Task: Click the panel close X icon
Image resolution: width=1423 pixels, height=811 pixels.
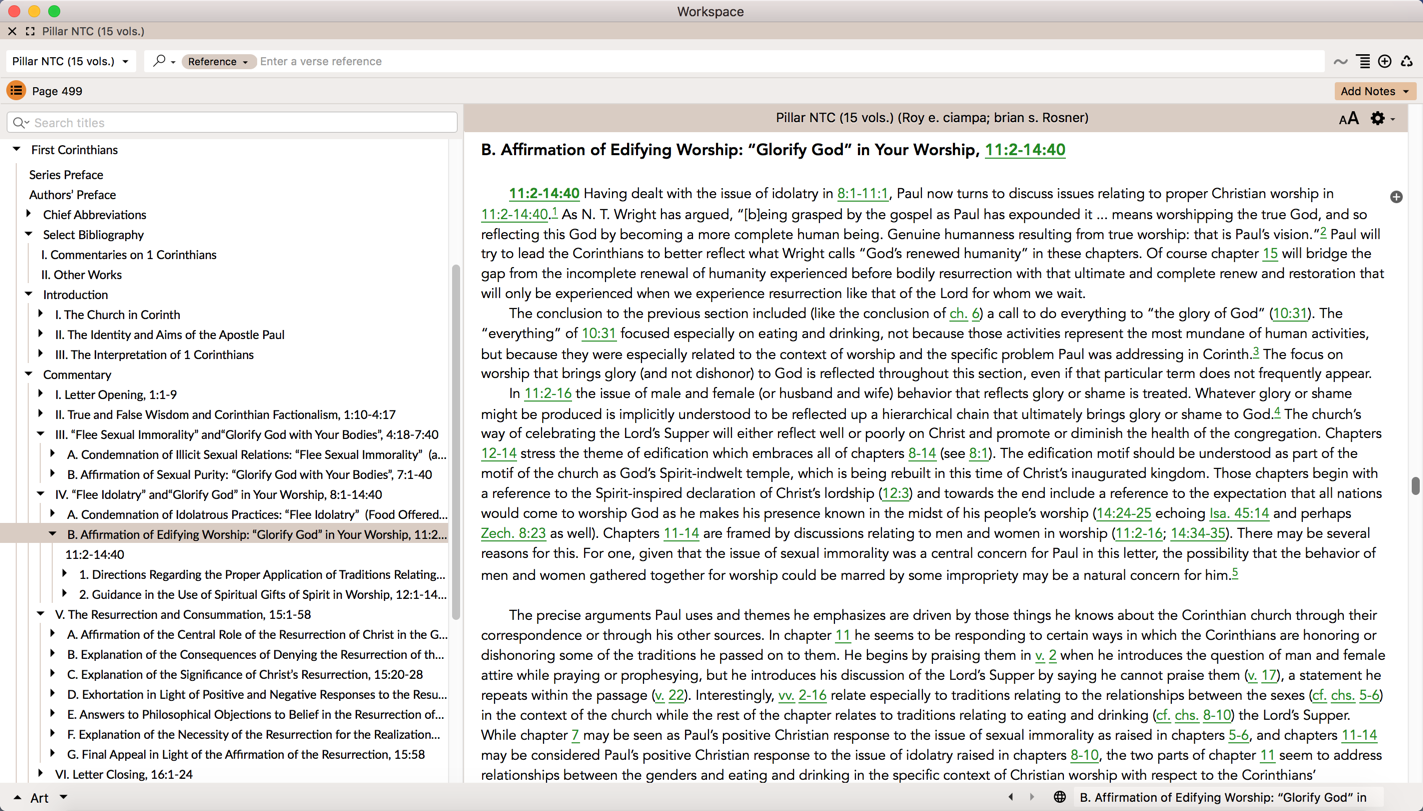Action: coord(12,32)
